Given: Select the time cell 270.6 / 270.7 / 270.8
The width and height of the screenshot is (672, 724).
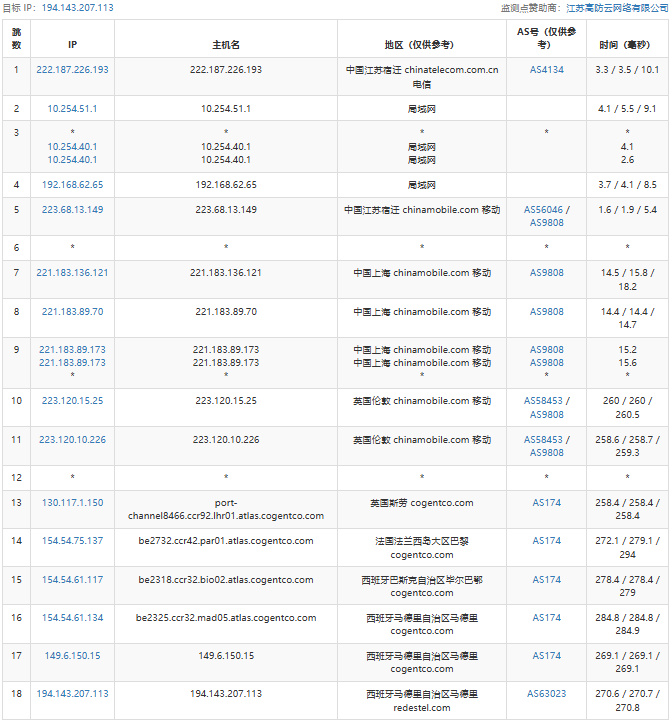Looking at the screenshot, I should (x=627, y=700).
